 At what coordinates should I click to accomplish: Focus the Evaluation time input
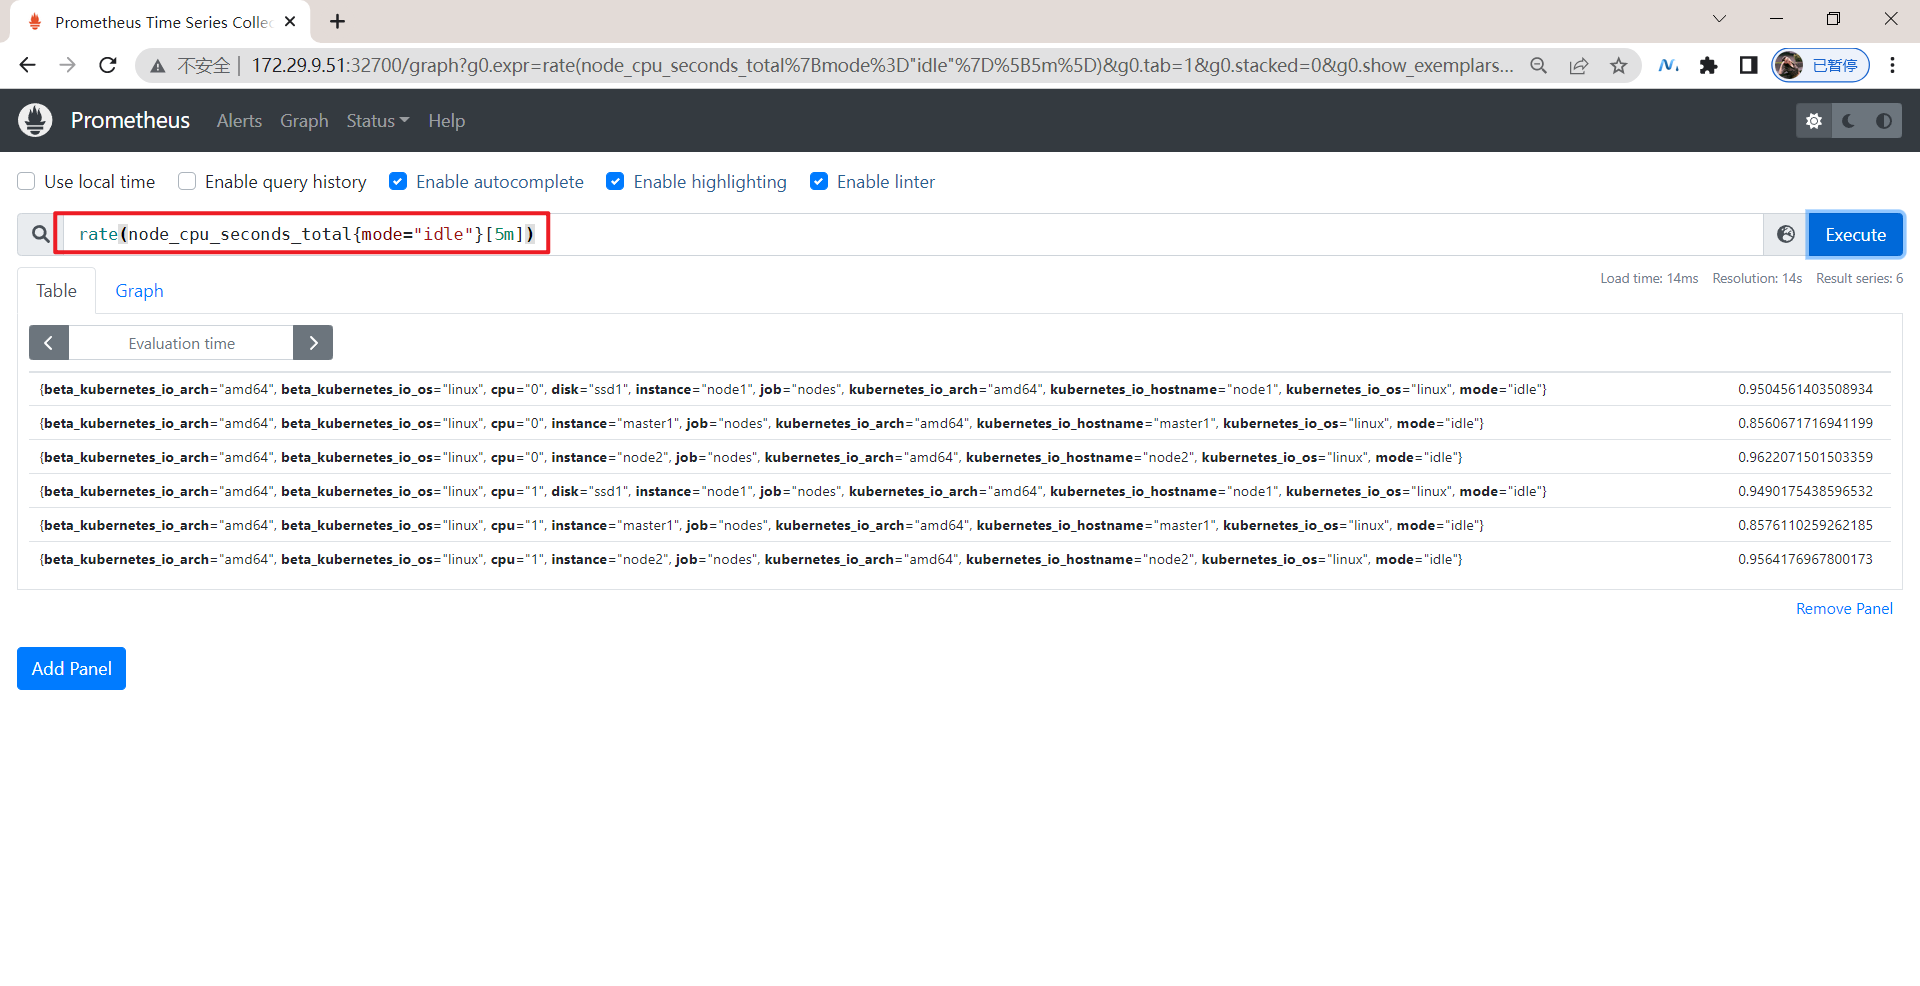(x=181, y=343)
